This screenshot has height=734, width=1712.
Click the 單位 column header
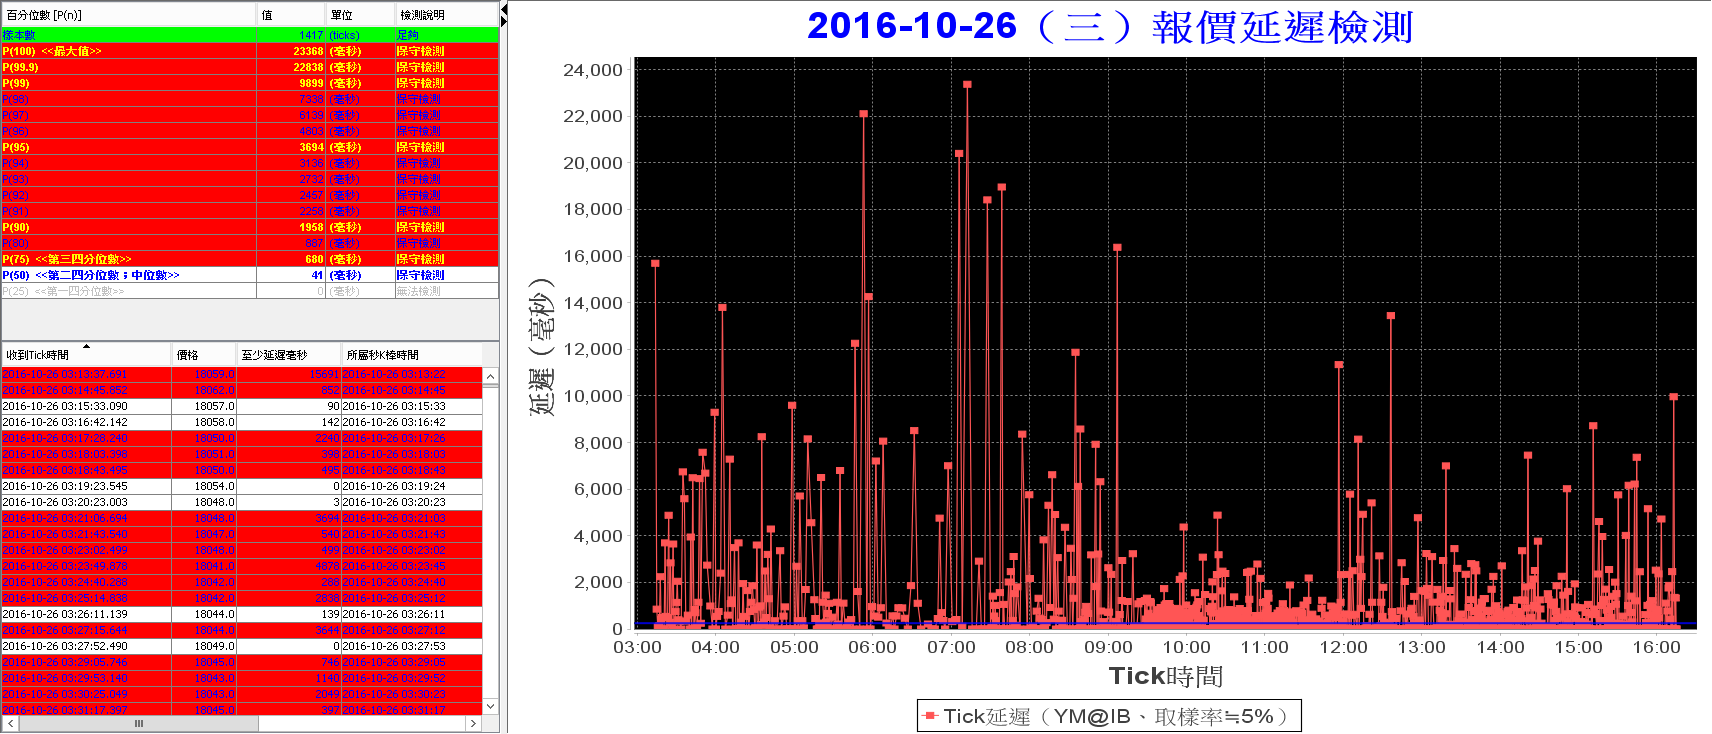360,15
